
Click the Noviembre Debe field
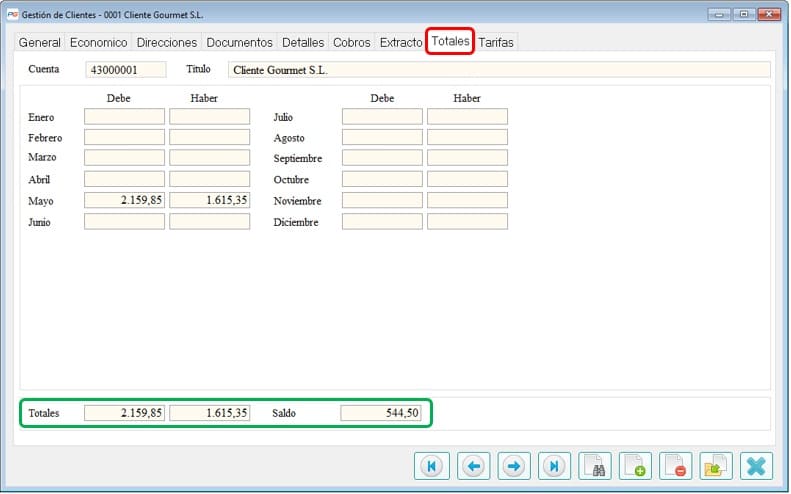[x=382, y=200]
